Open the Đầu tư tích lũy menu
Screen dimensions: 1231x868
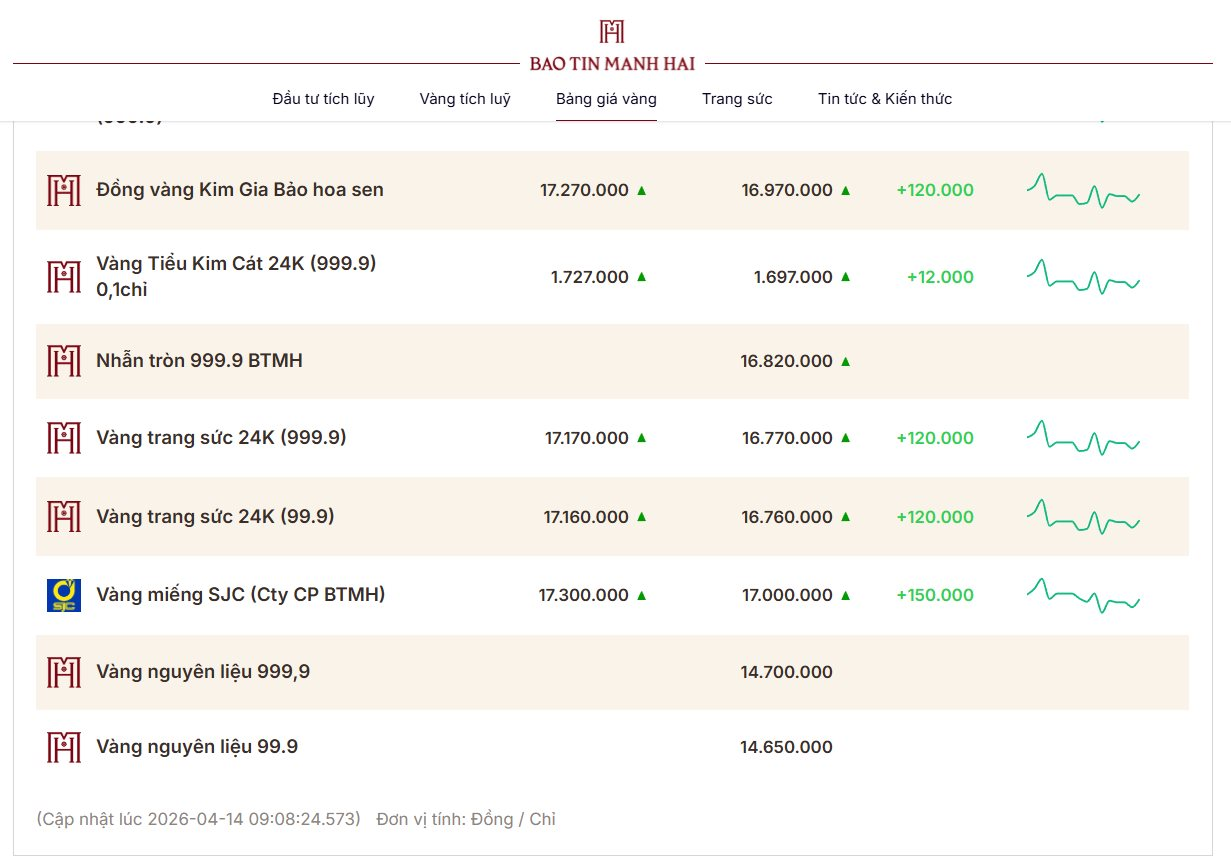[323, 99]
